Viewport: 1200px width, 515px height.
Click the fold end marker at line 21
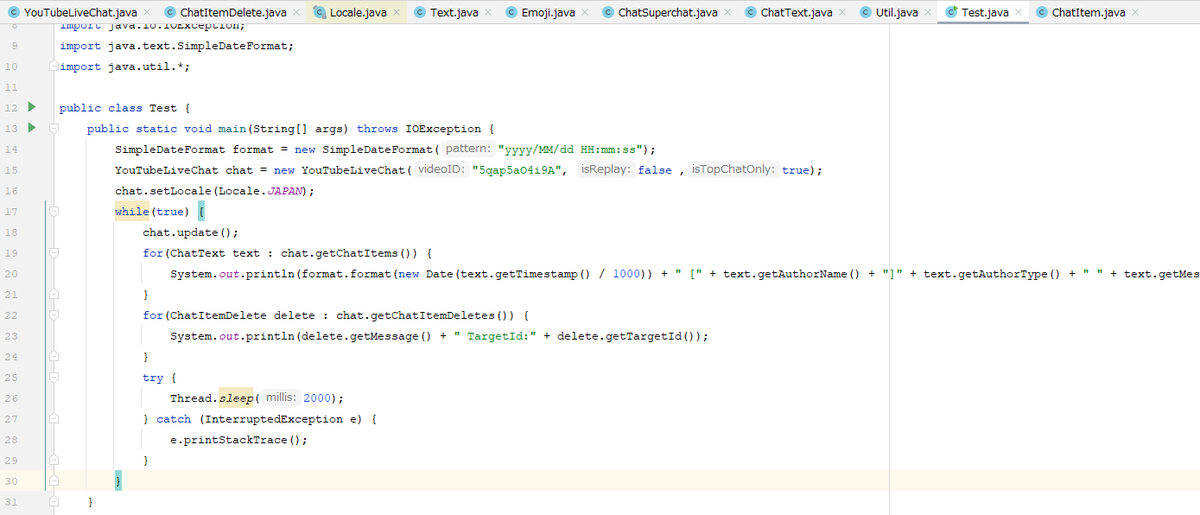point(53,295)
